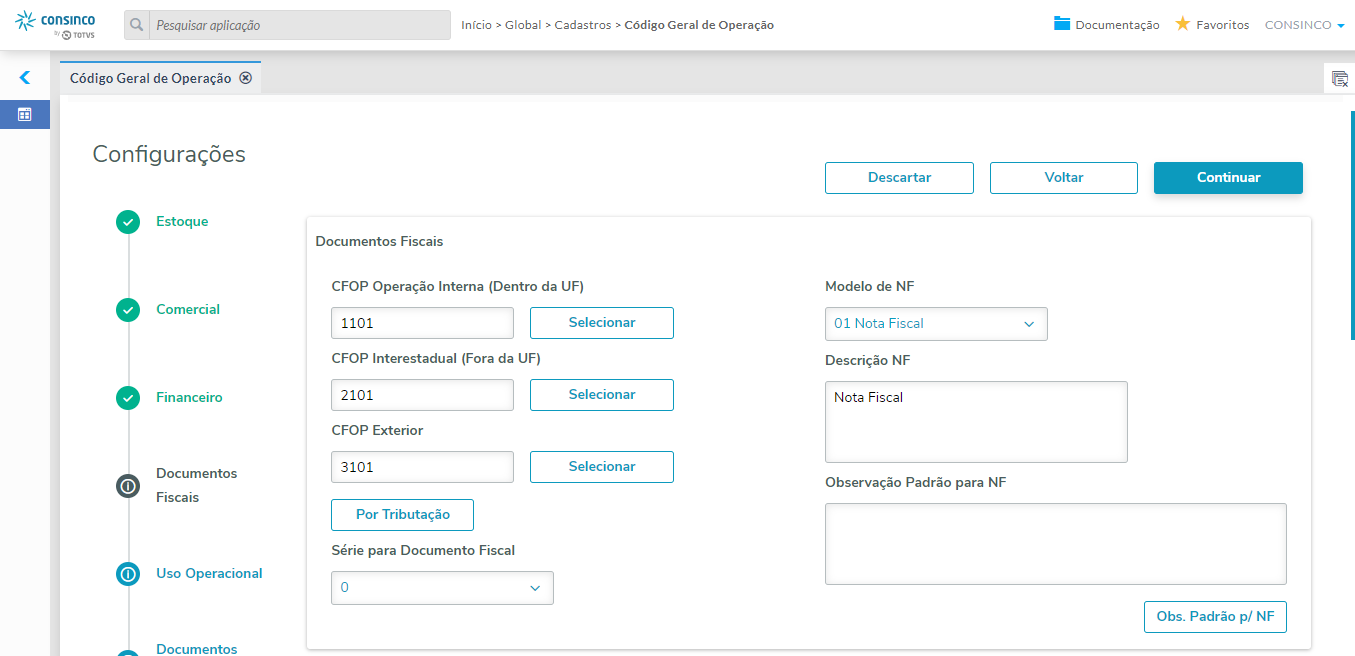This screenshot has width=1355, height=656.
Task: Close the Código Geral de Operação tab
Action: coord(246,78)
